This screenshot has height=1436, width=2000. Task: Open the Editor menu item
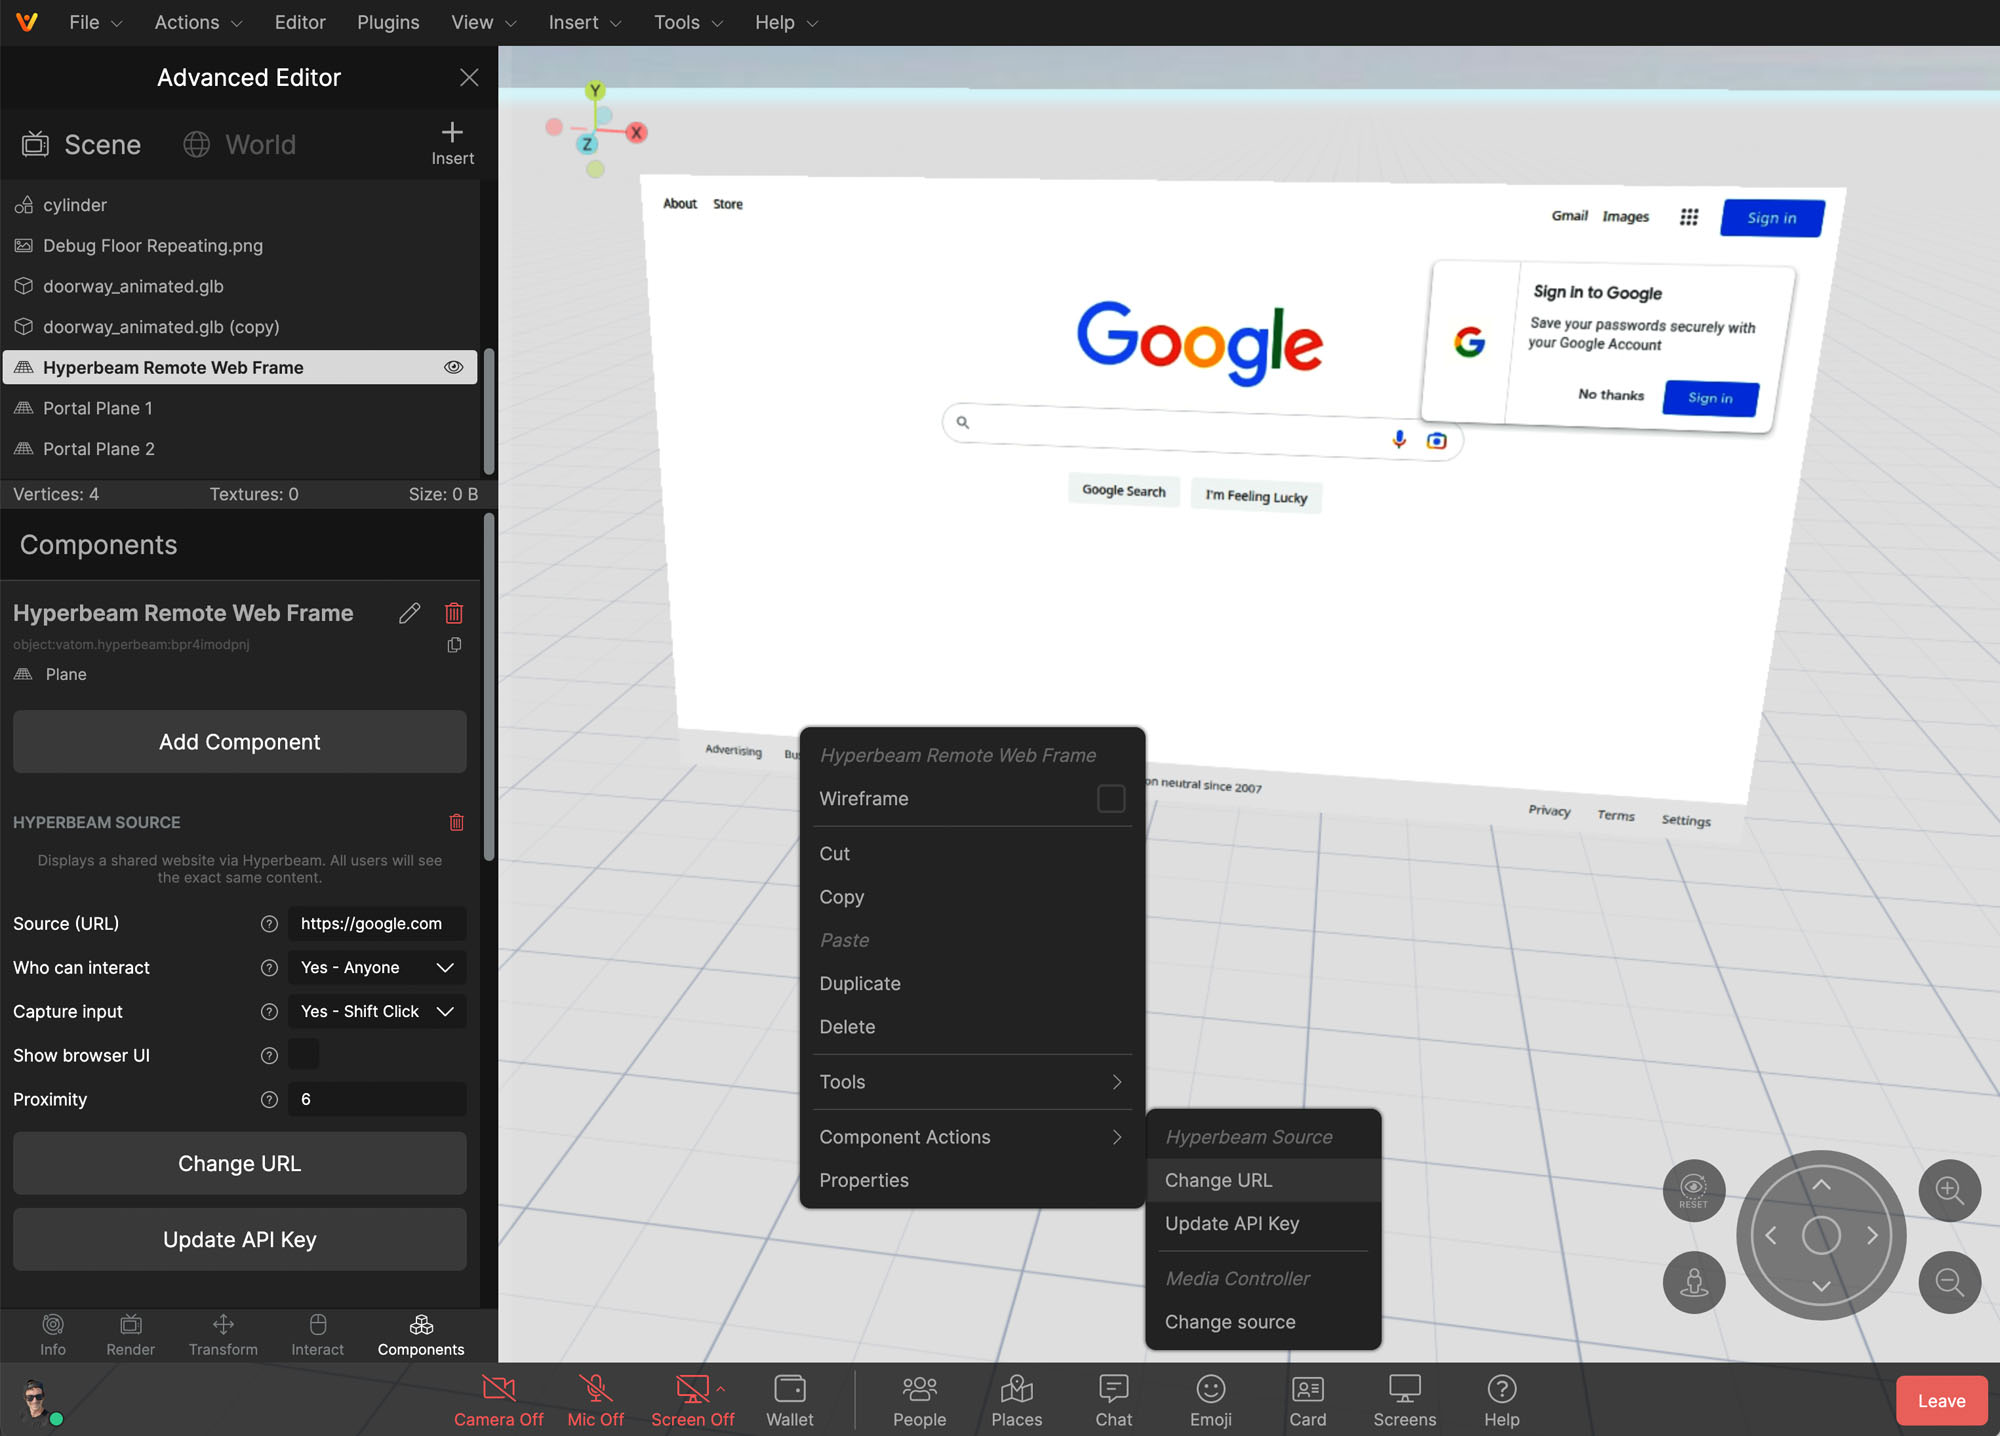(300, 22)
